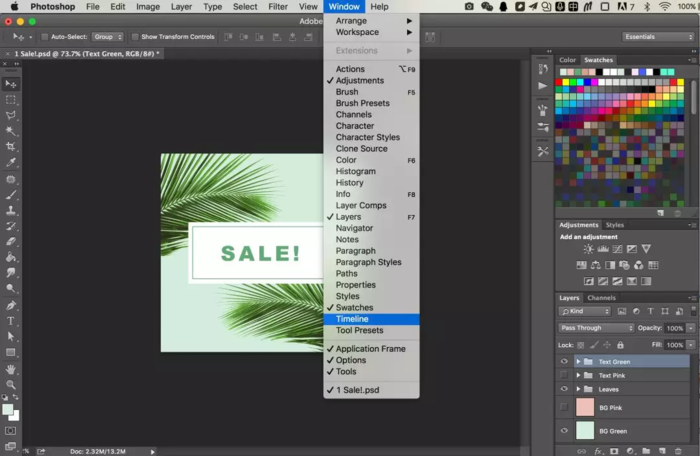
Task: Show the BG Pink layer
Action: tap(564, 407)
